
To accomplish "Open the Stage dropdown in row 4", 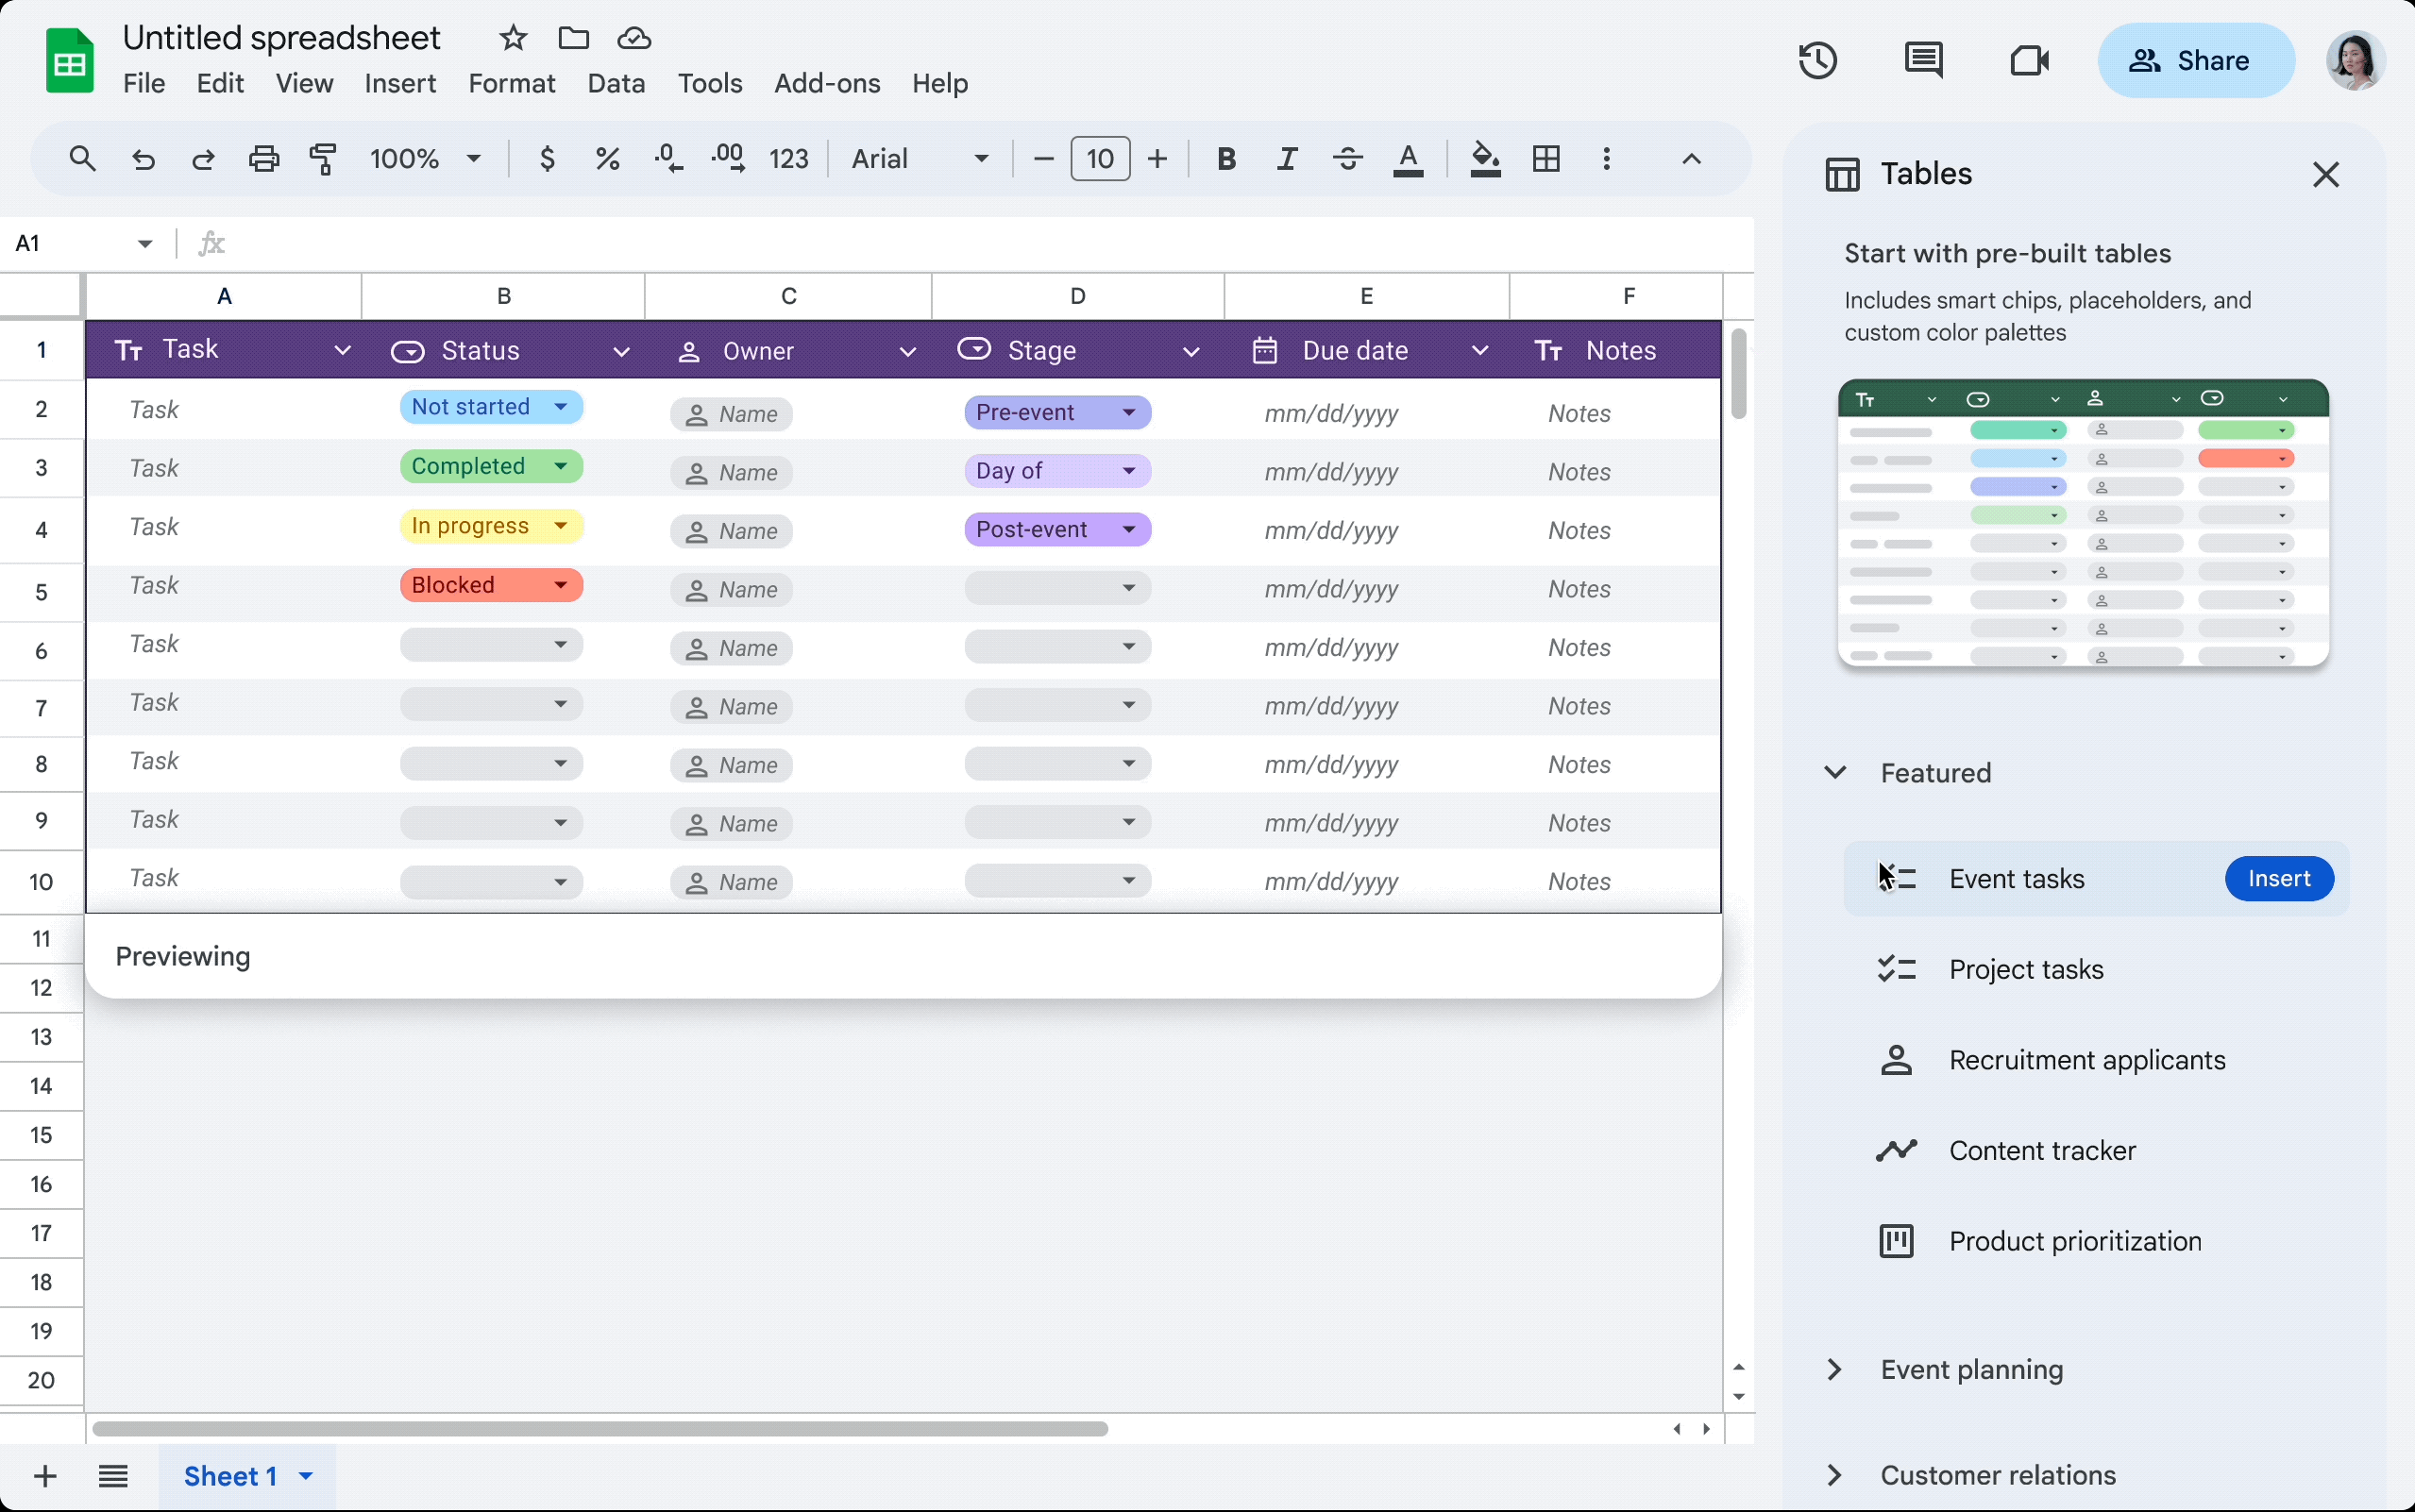I will coord(1129,529).
